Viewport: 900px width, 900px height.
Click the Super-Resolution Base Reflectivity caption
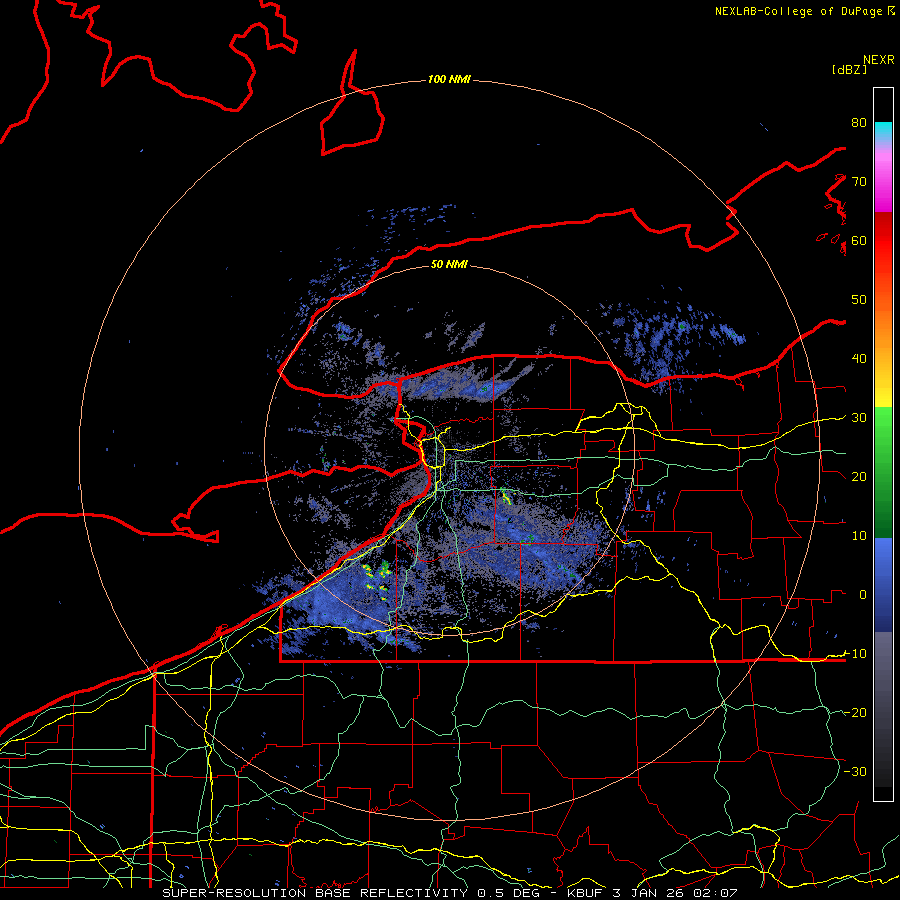[x=315, y=893]
